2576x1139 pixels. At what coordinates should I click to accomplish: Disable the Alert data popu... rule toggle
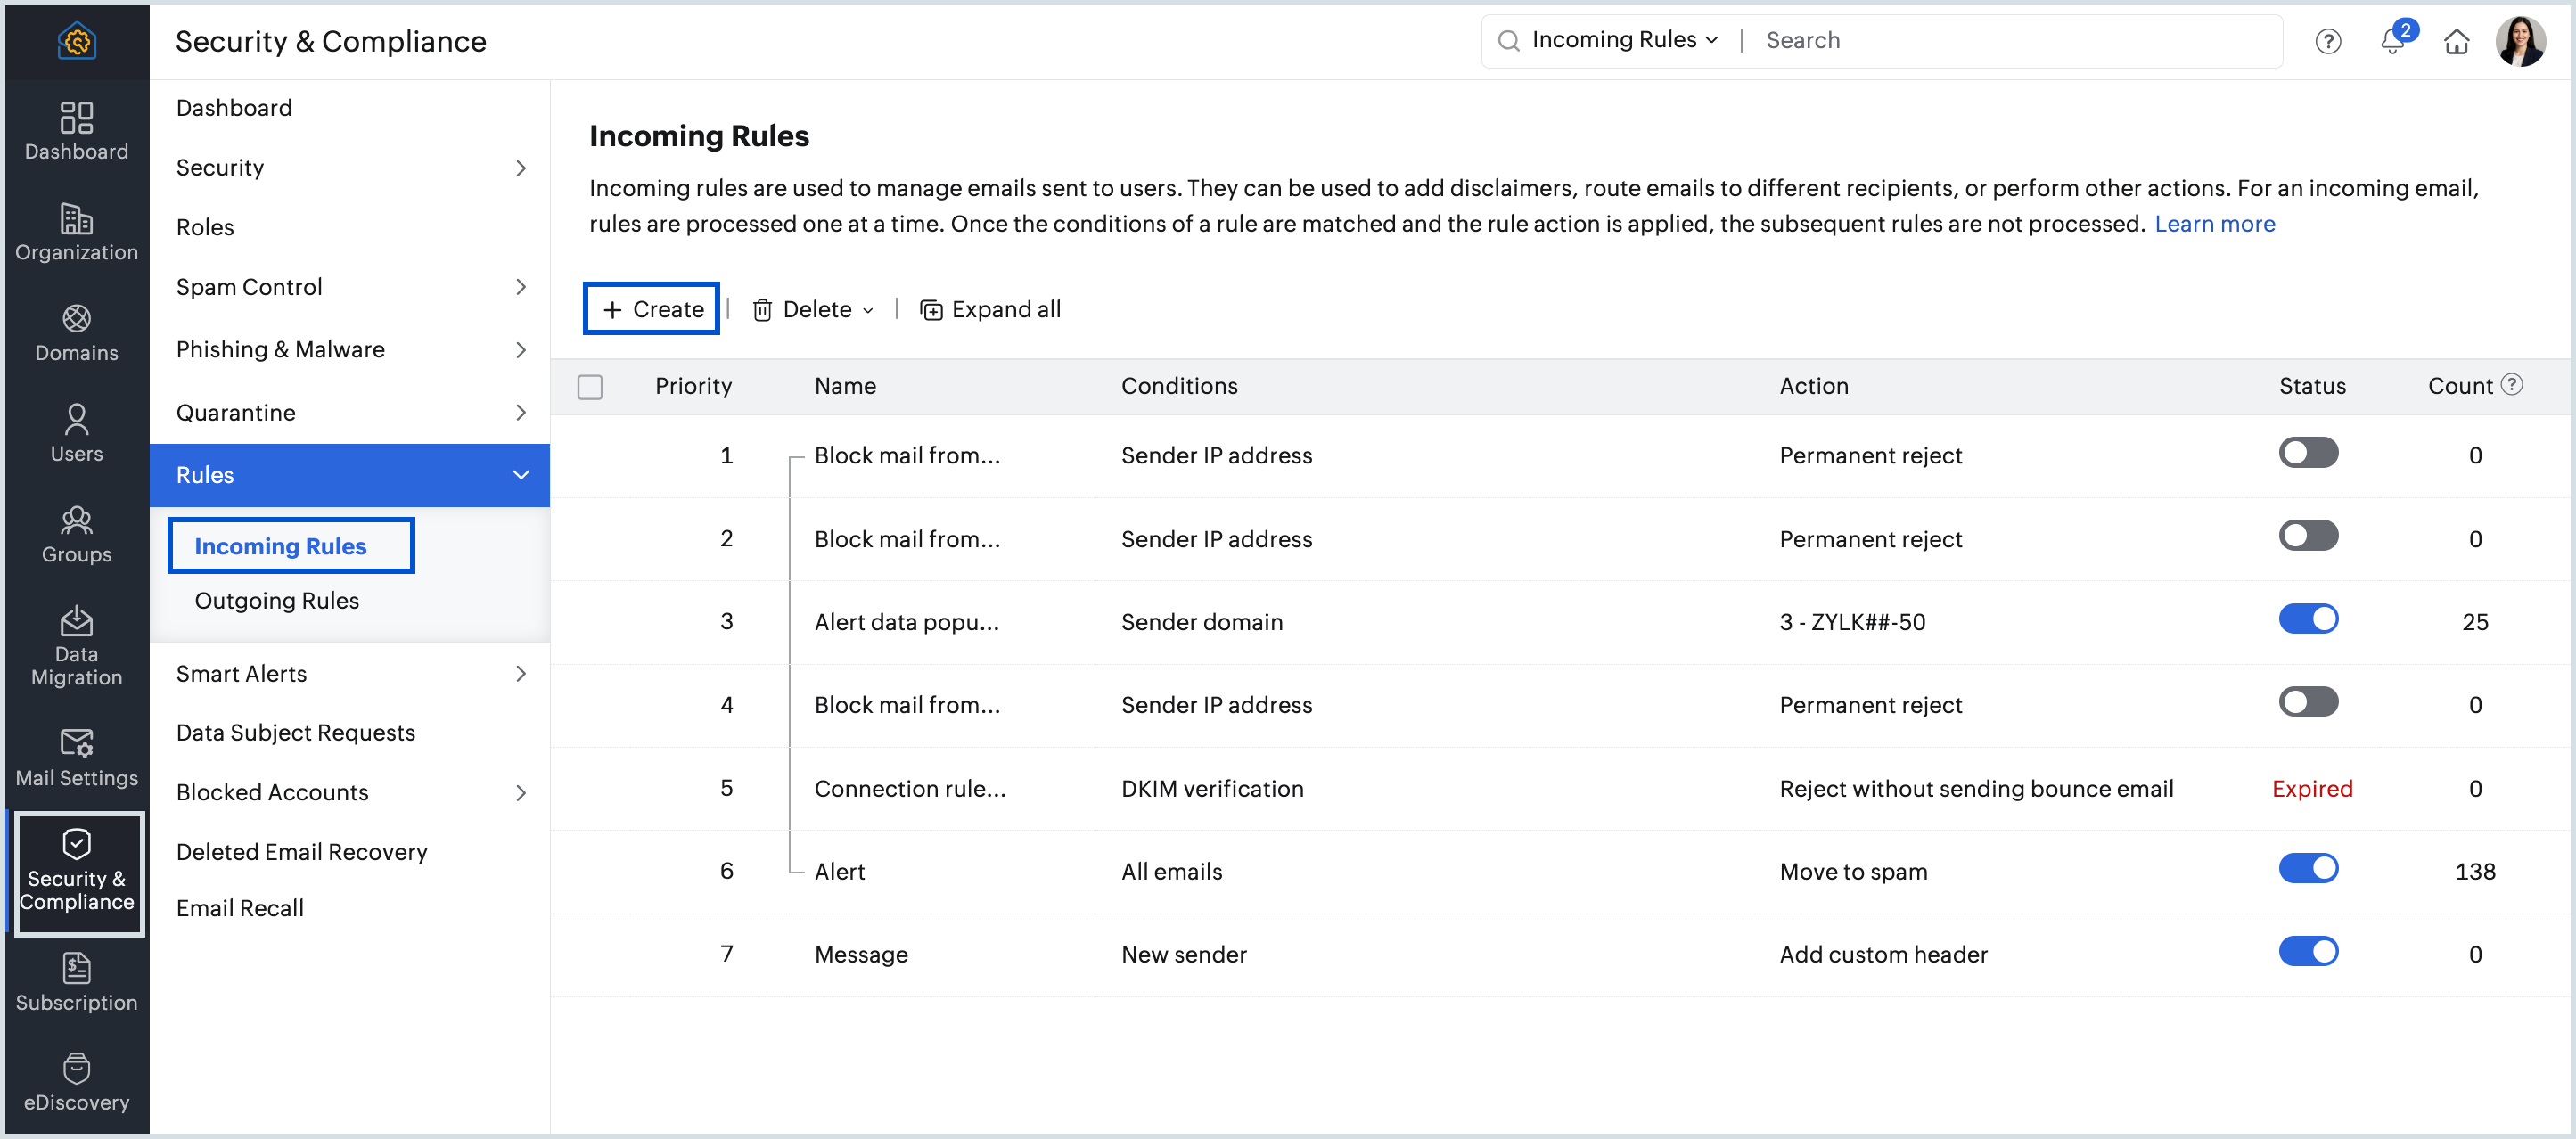pos(2307,620)
